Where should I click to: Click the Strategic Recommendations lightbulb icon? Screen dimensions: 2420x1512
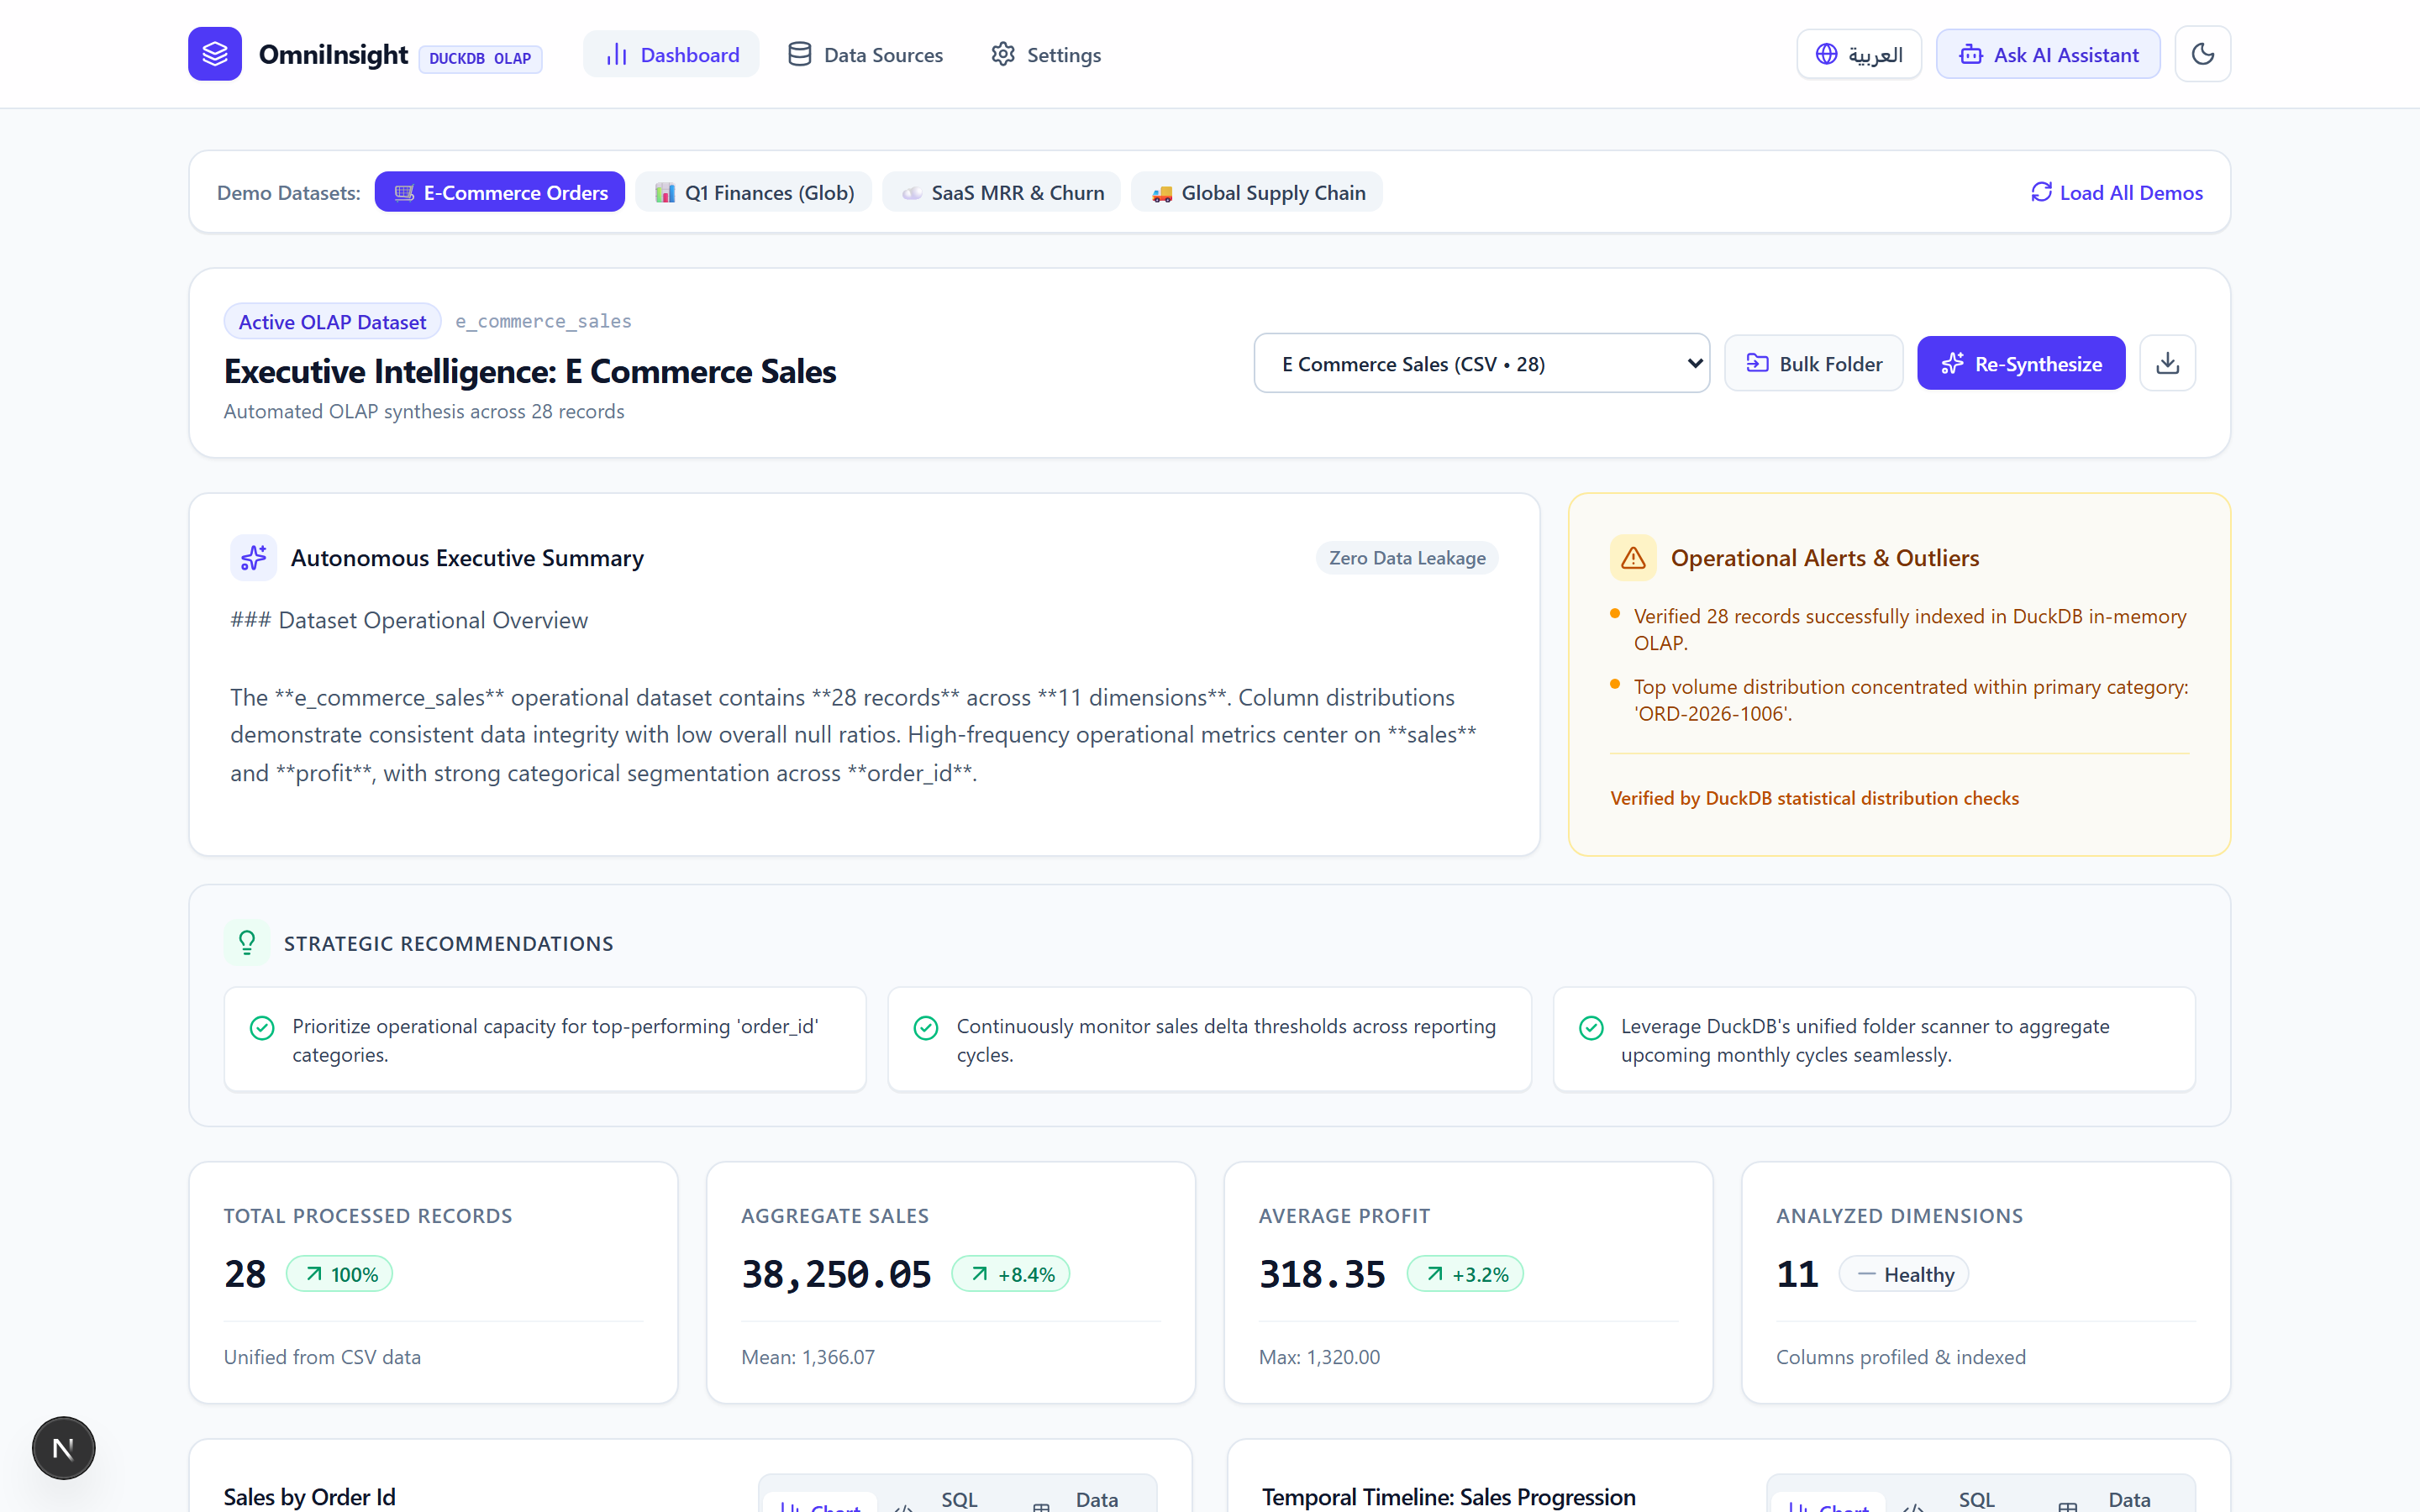pos(247,942)
